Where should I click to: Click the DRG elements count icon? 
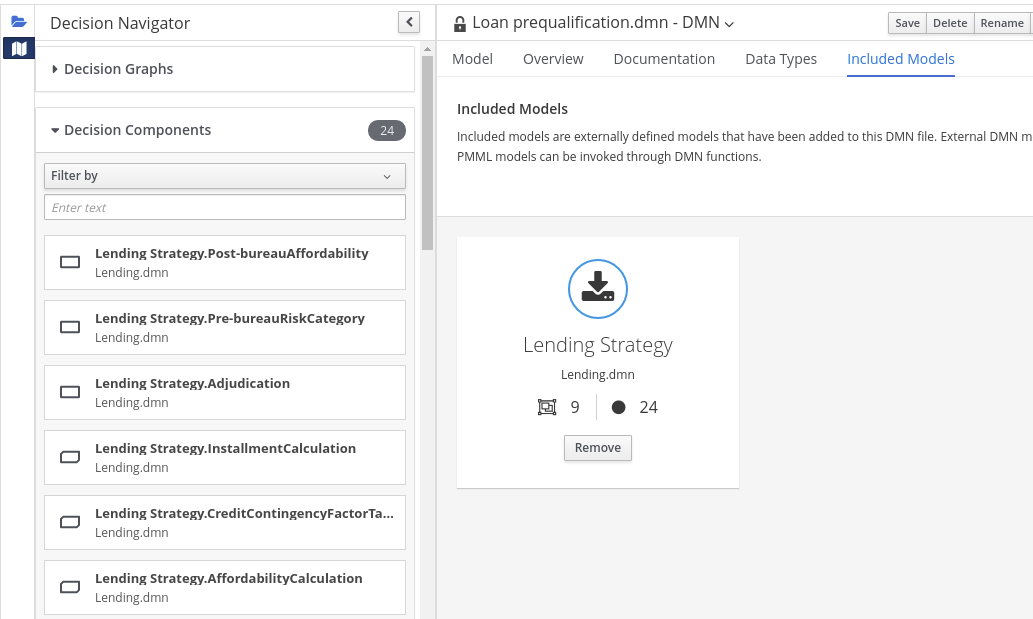(x=546, y=407)
